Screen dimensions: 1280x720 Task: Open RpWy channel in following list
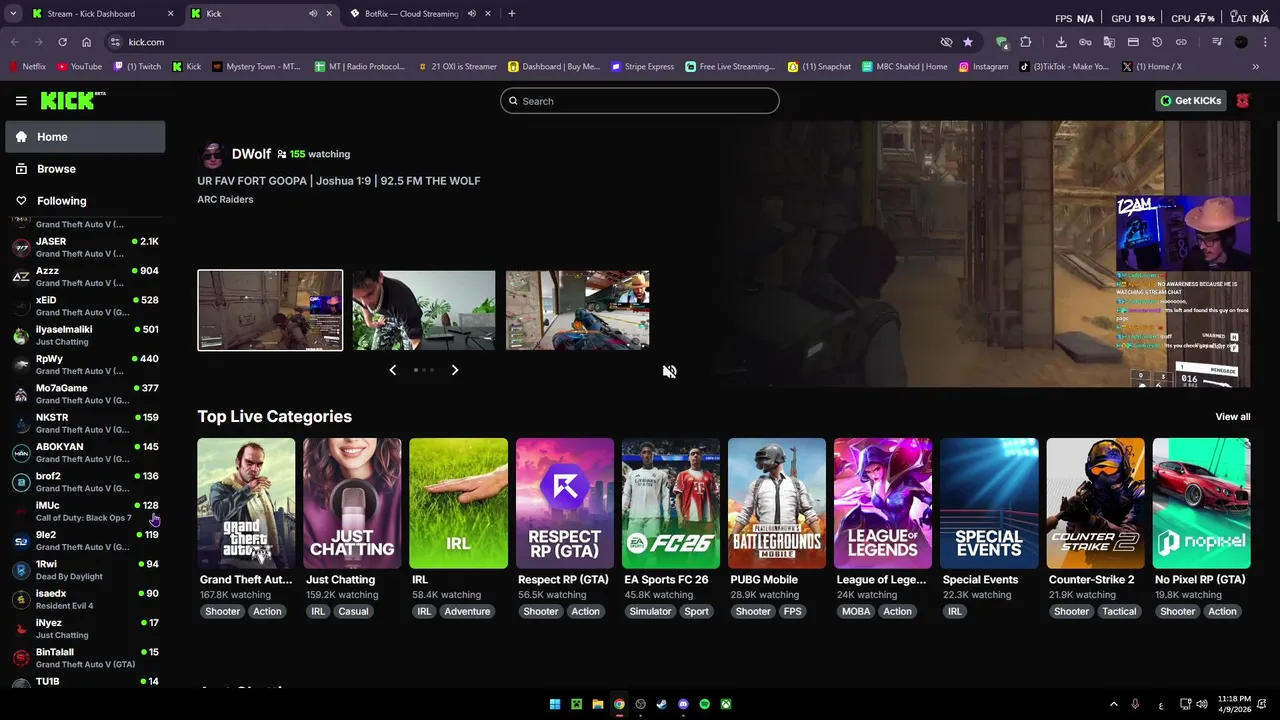[85, 364]
